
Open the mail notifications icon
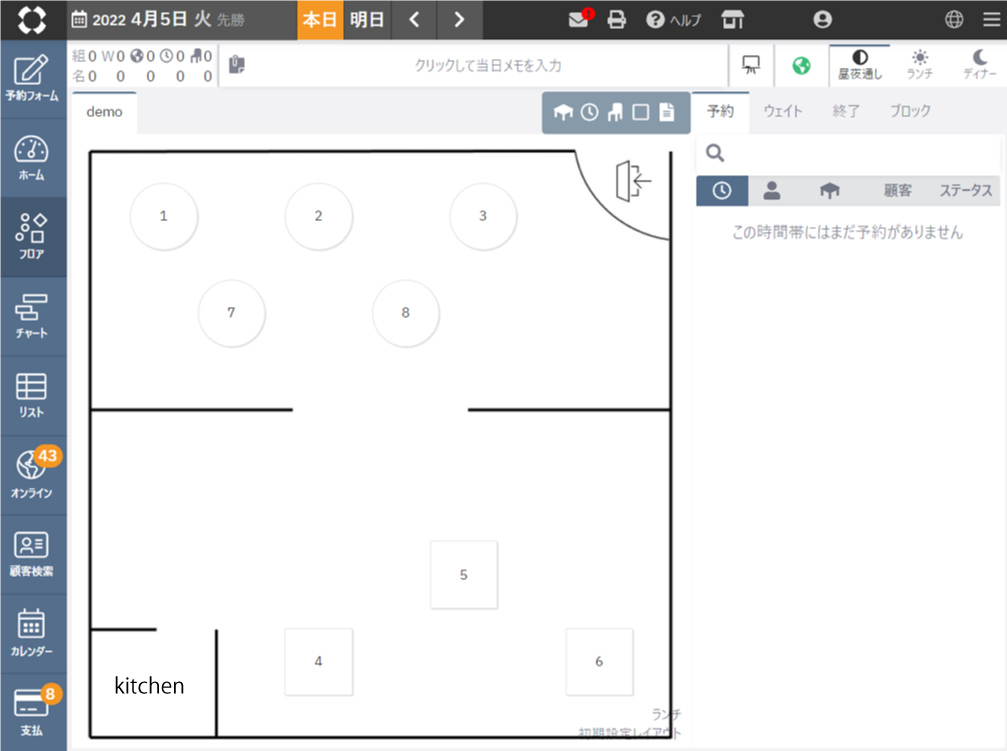pyautogui.click(x=579, y=19)
